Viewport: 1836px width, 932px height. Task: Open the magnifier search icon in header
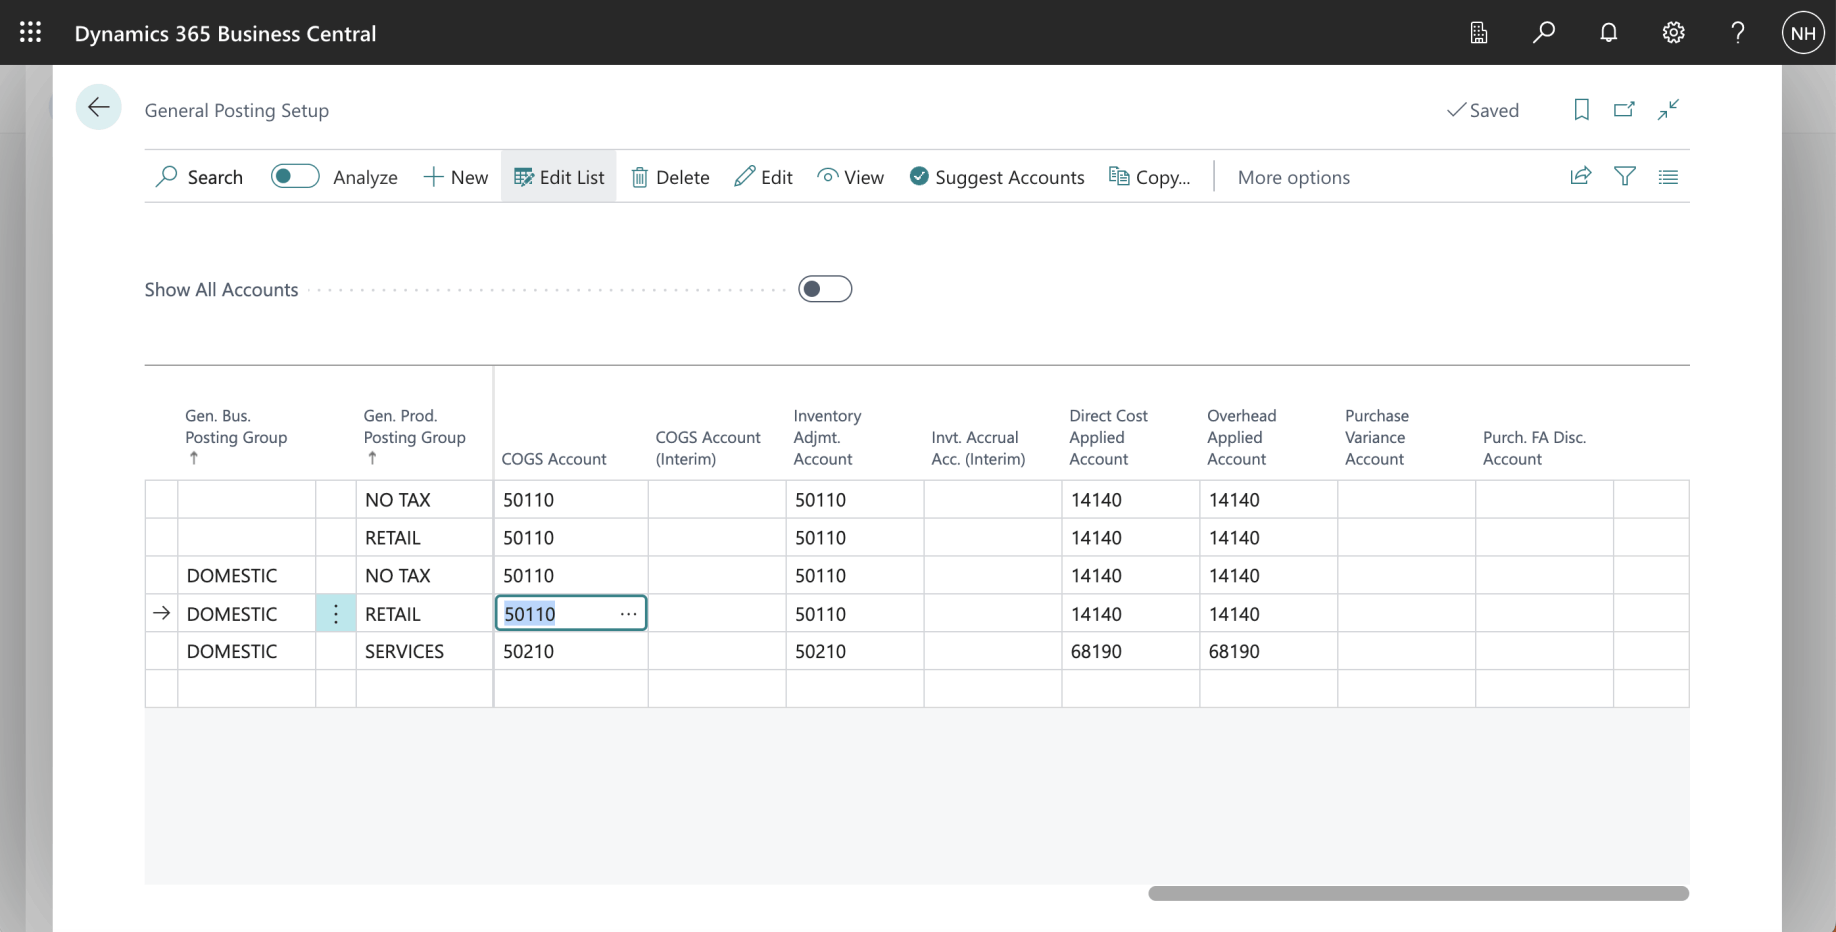1543,33
